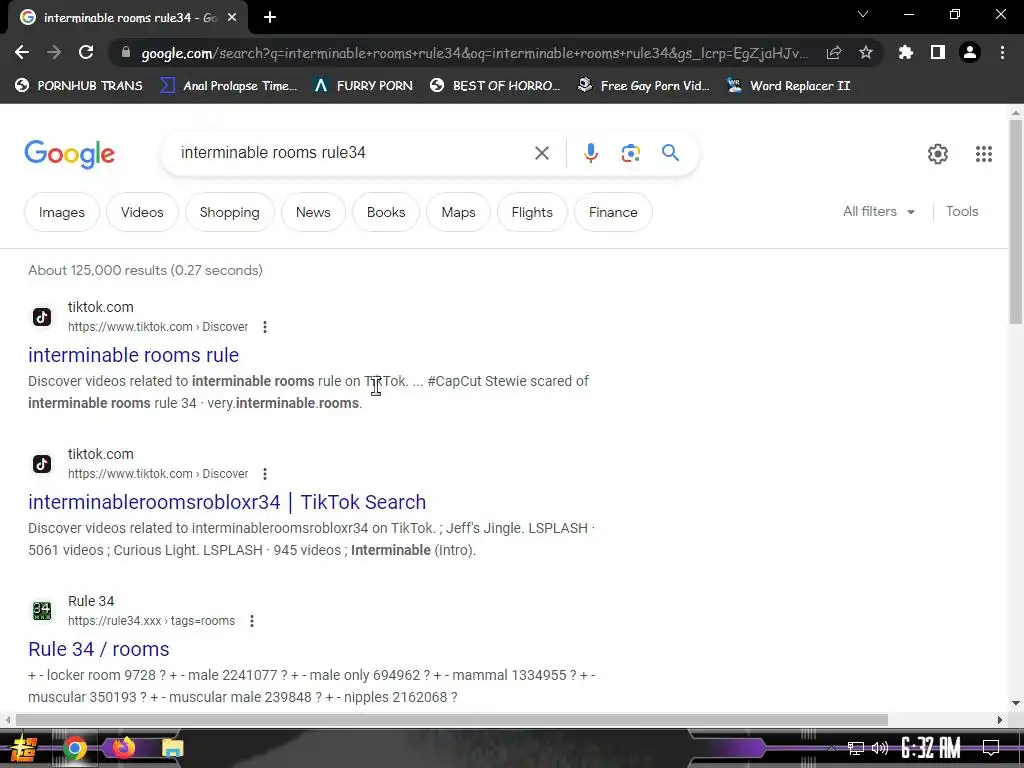This screenshot has height=768, width=1024.
Task: Click the first tiktok.com site name
Action: [x=101, y=307]
